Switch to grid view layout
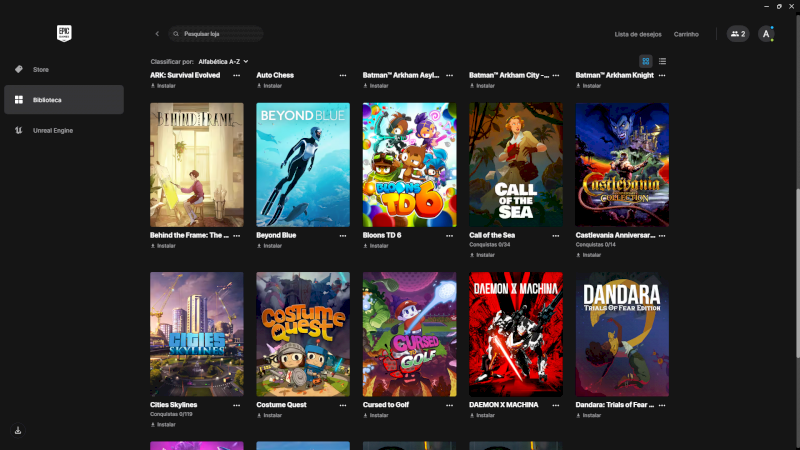Image resolution: width=800 pixels, height=450 pixels. click(646, 61)
